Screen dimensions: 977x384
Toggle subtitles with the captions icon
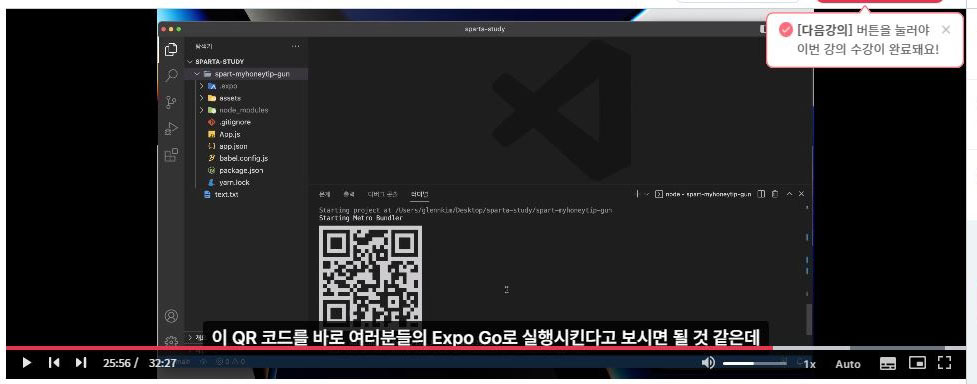[888, 363]
